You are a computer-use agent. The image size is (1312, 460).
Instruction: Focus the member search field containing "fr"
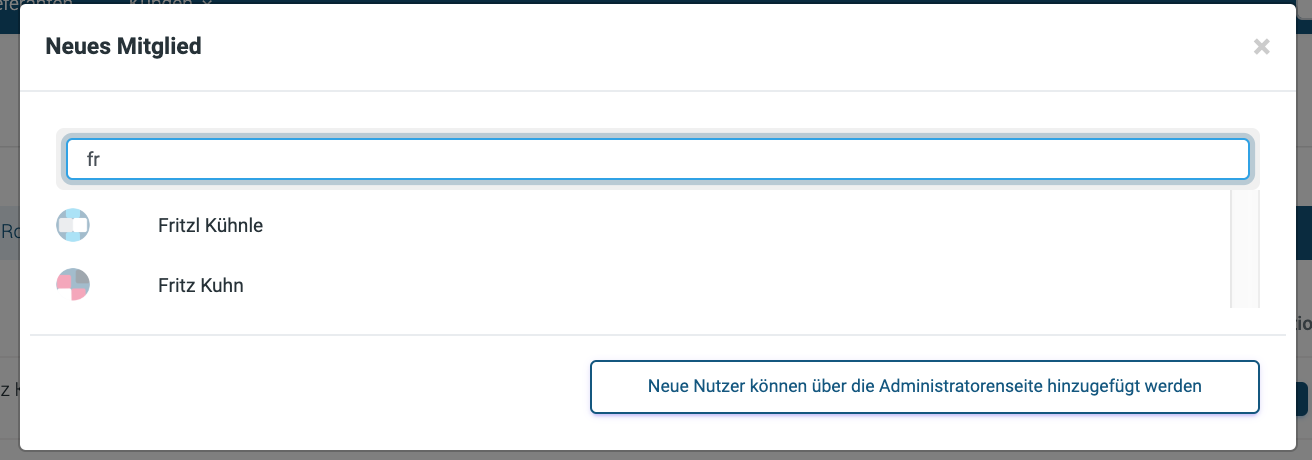657,159
